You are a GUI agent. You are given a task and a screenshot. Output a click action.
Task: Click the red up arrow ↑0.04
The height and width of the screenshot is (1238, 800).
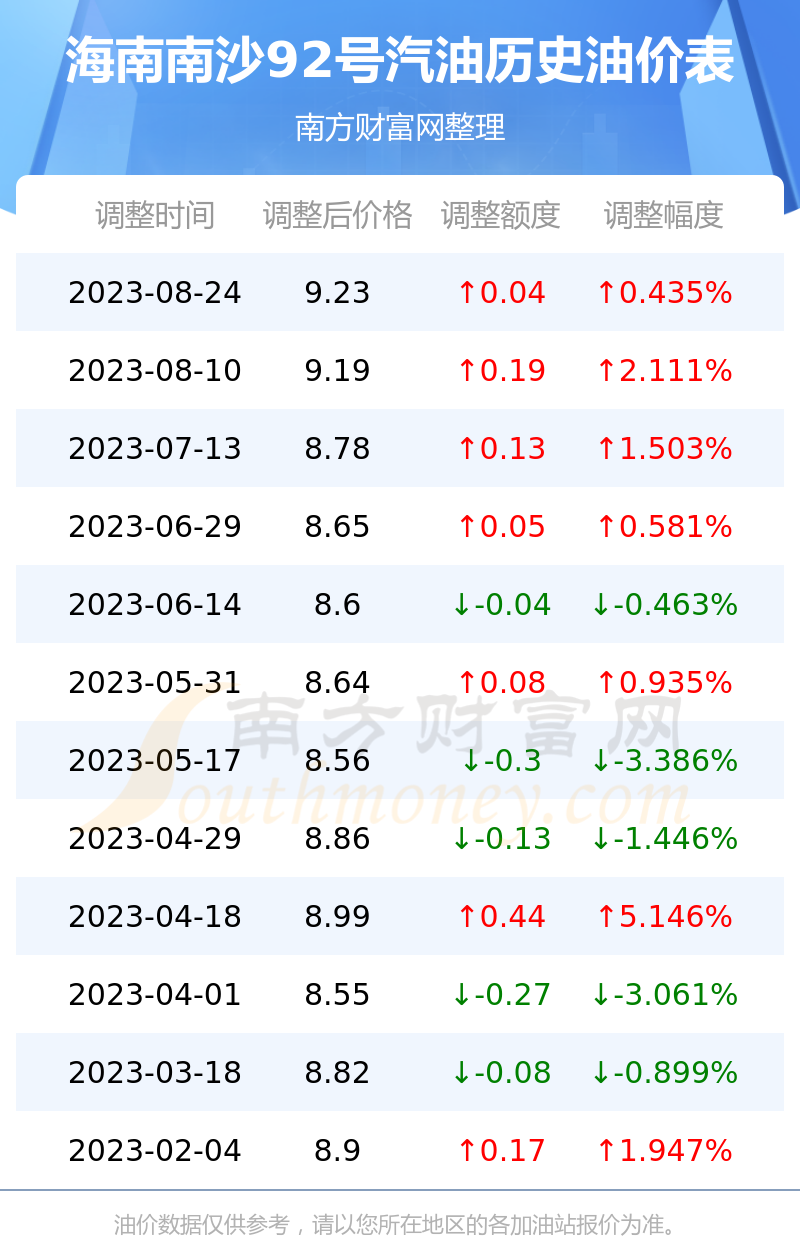[x=501, y=293]
